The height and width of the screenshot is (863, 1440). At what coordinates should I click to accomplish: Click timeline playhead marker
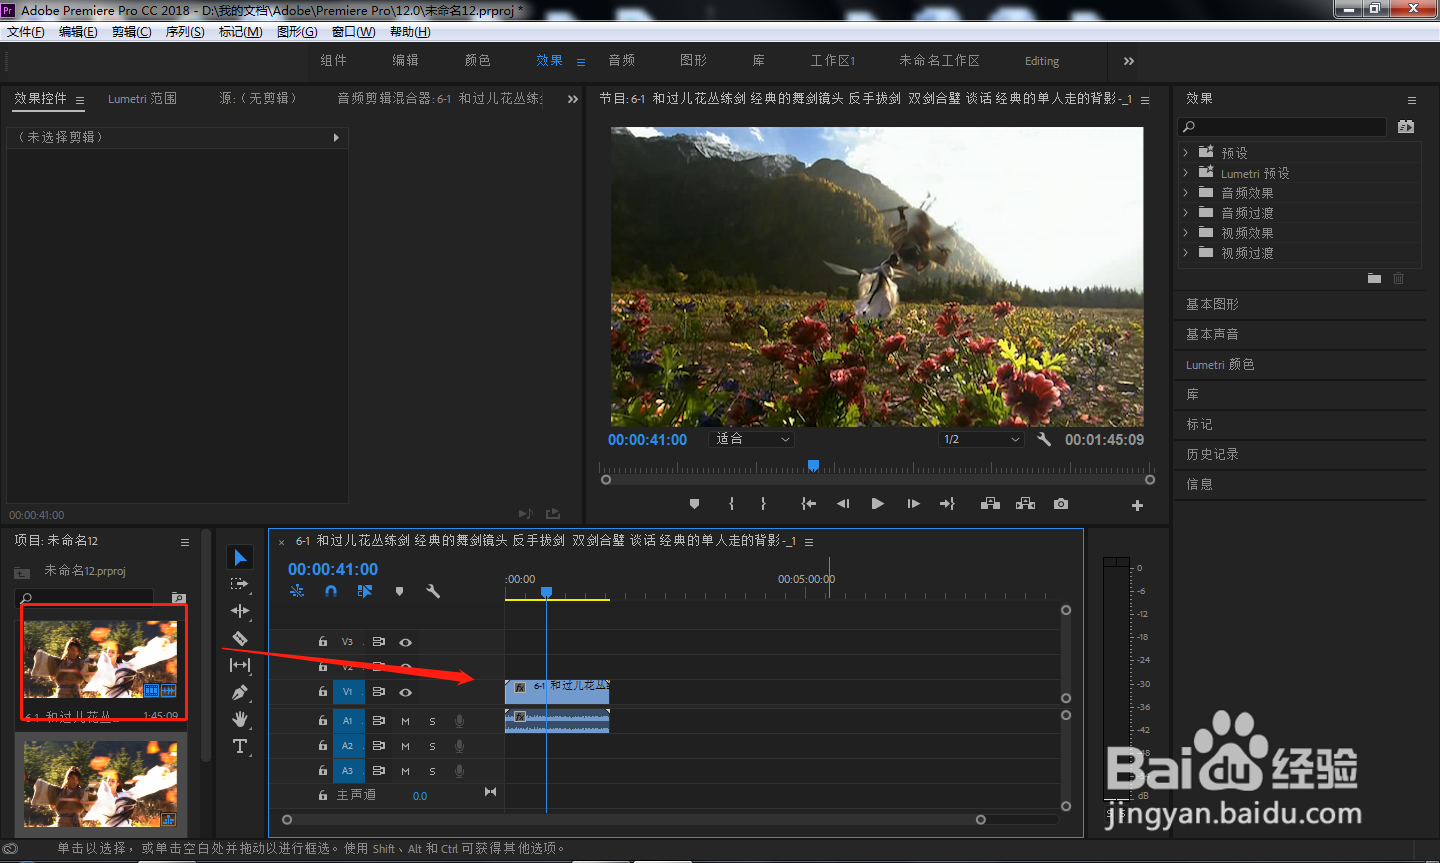tap(546, 592)
